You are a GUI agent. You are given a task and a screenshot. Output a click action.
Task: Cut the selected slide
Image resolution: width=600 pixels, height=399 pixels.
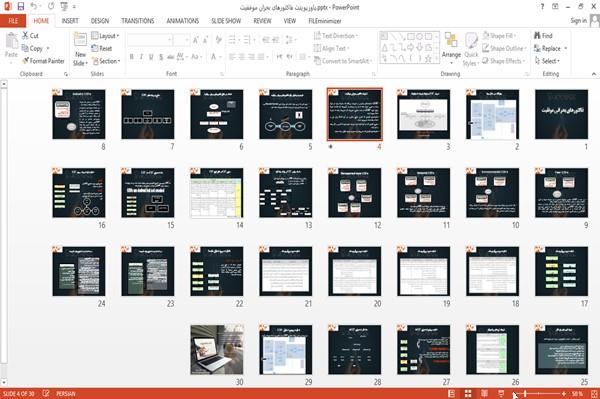[30, 36]
